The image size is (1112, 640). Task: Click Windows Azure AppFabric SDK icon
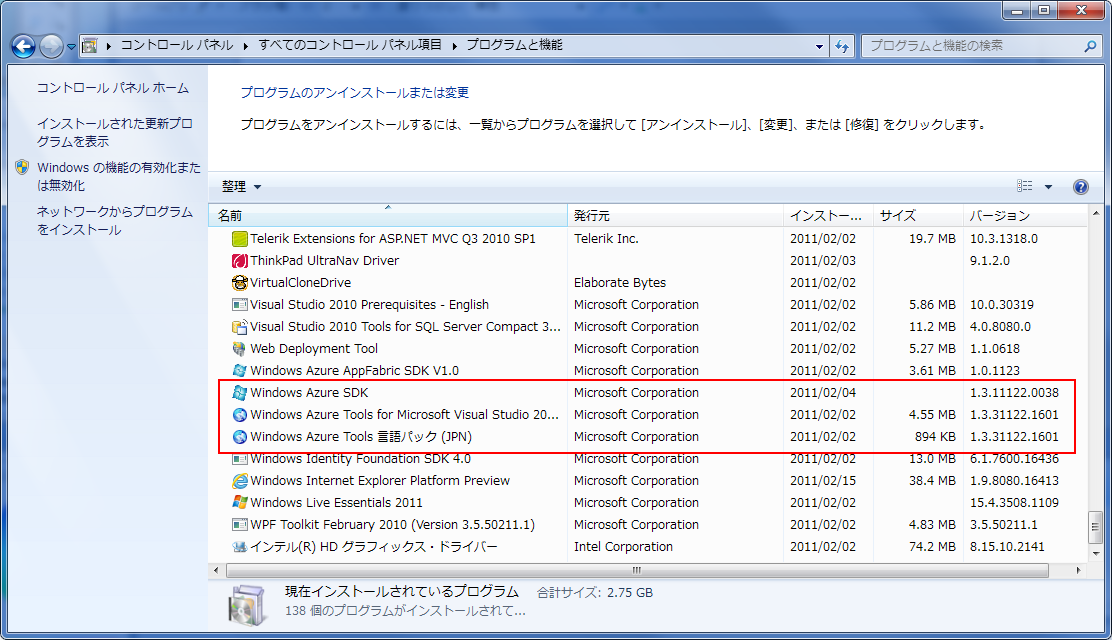[240, 371]
